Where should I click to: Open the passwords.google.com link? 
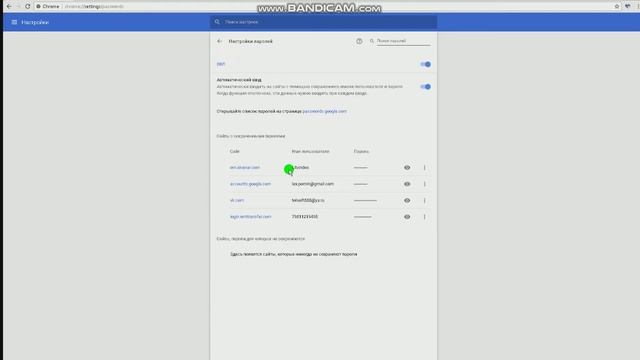(x=324, y=111)
